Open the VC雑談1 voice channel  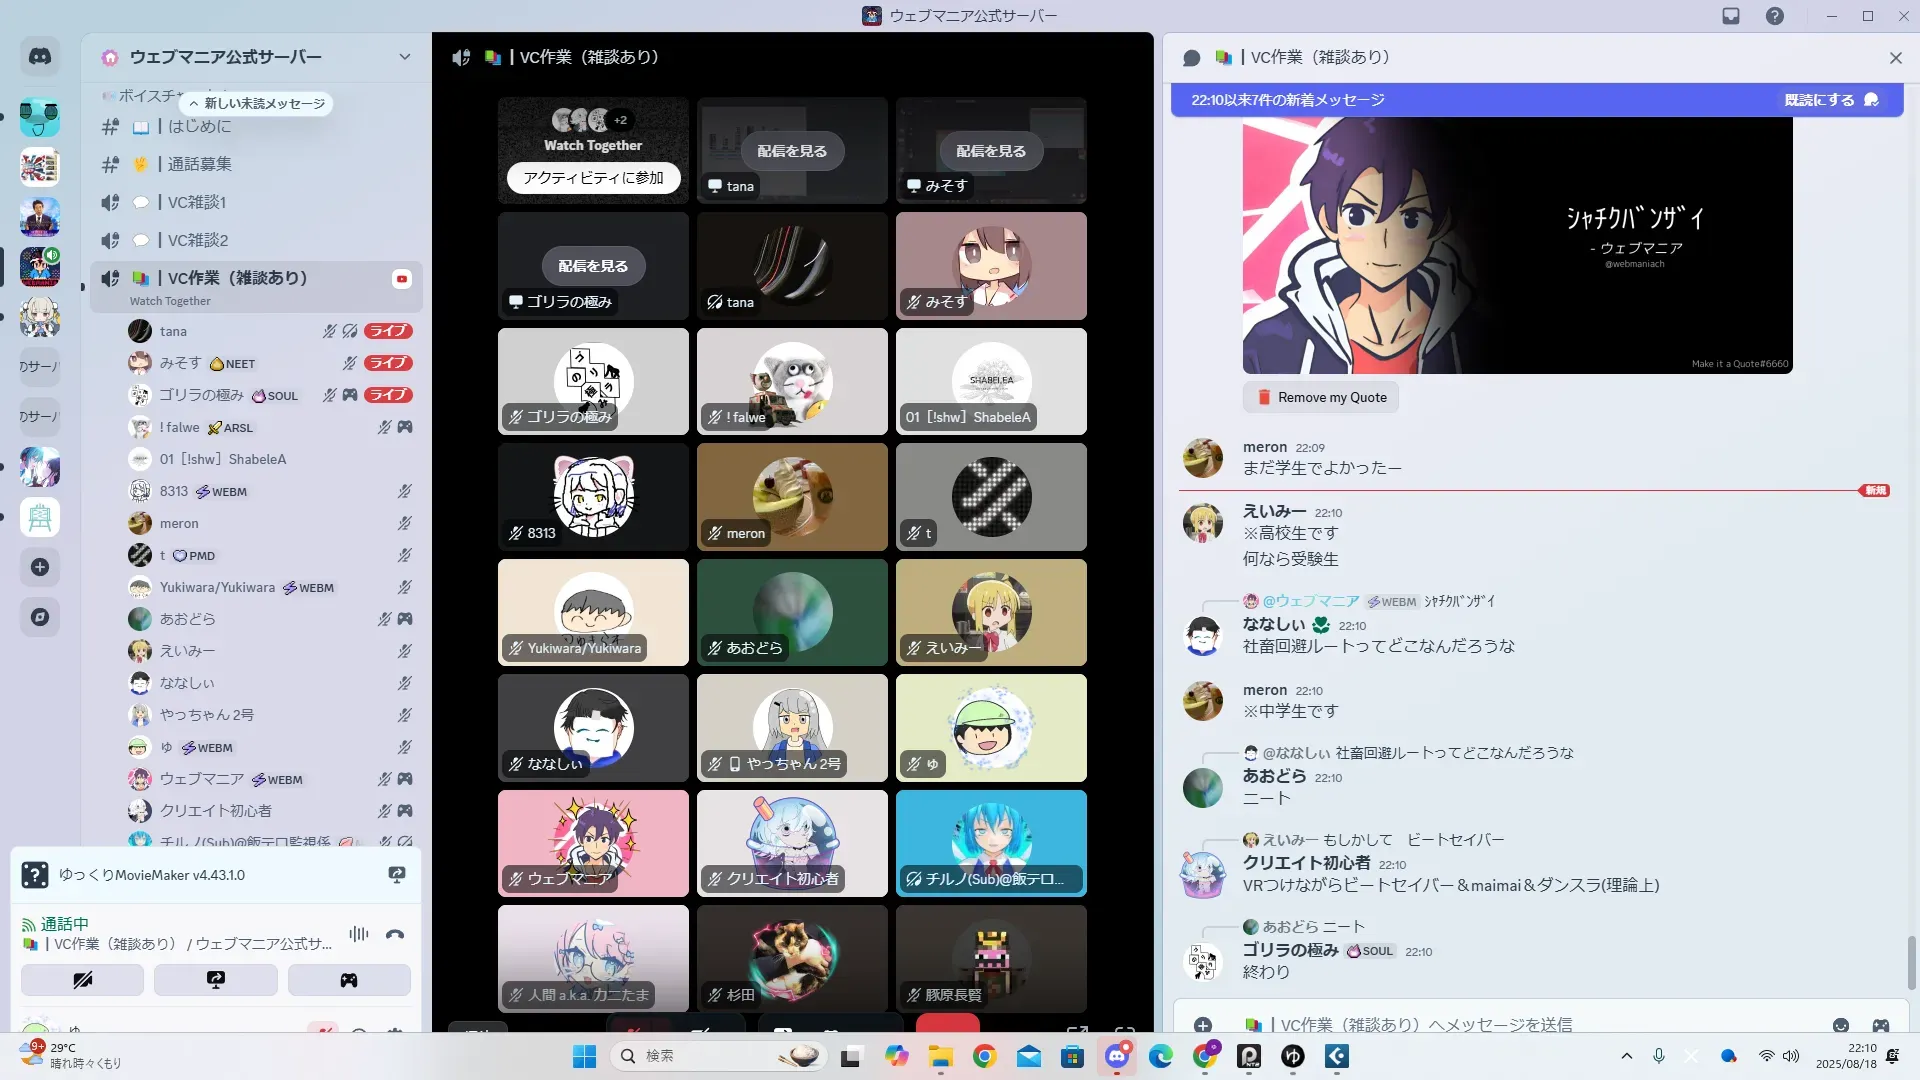tap(197, 202)
